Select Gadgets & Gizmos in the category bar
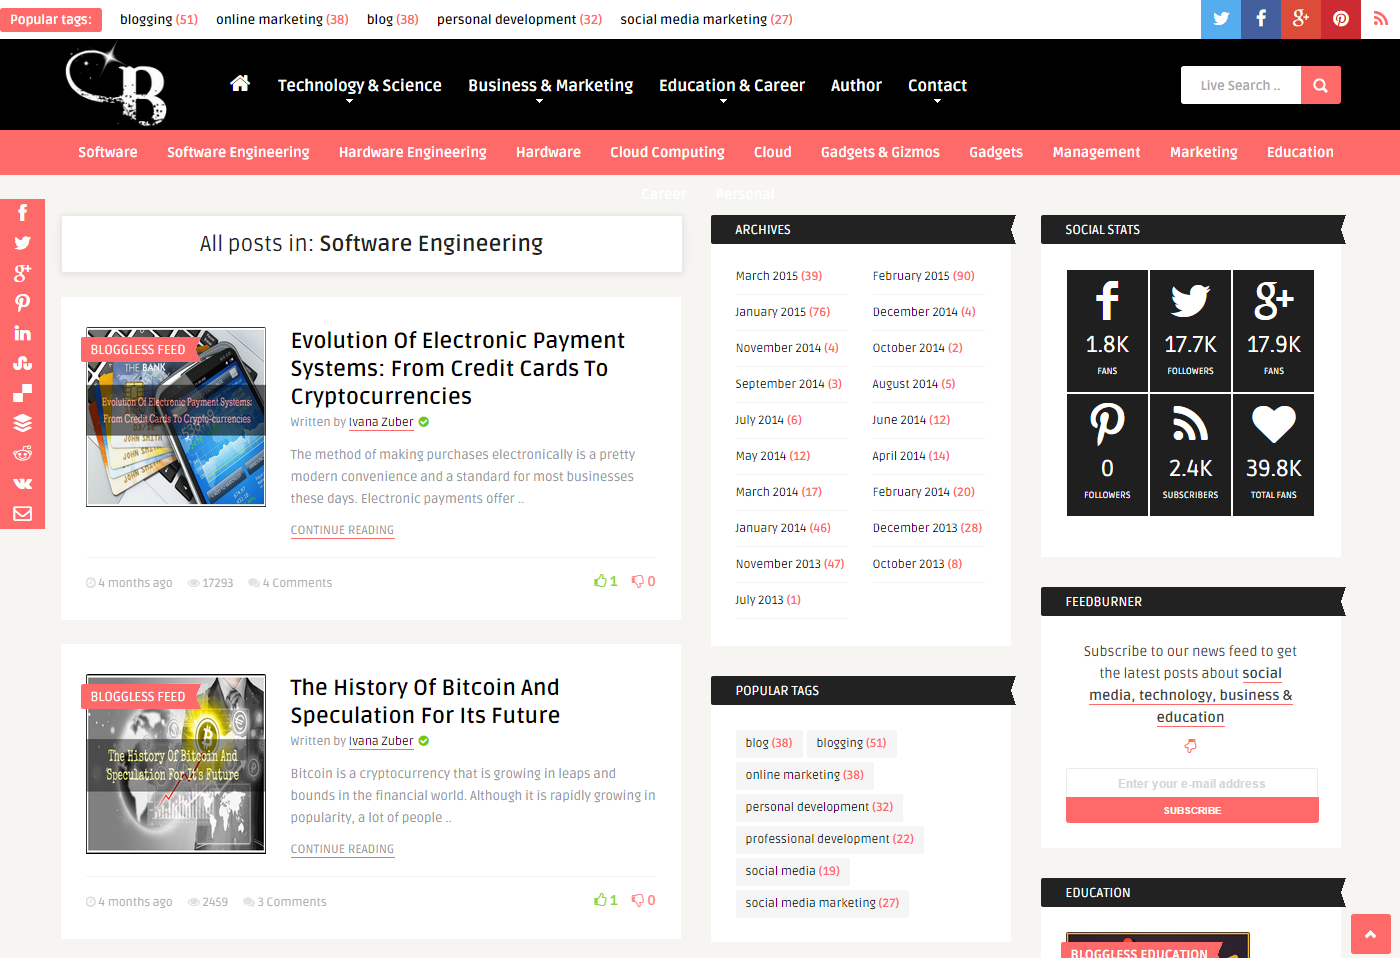Viewport: 1400px width, 958px height. [880, 152]
